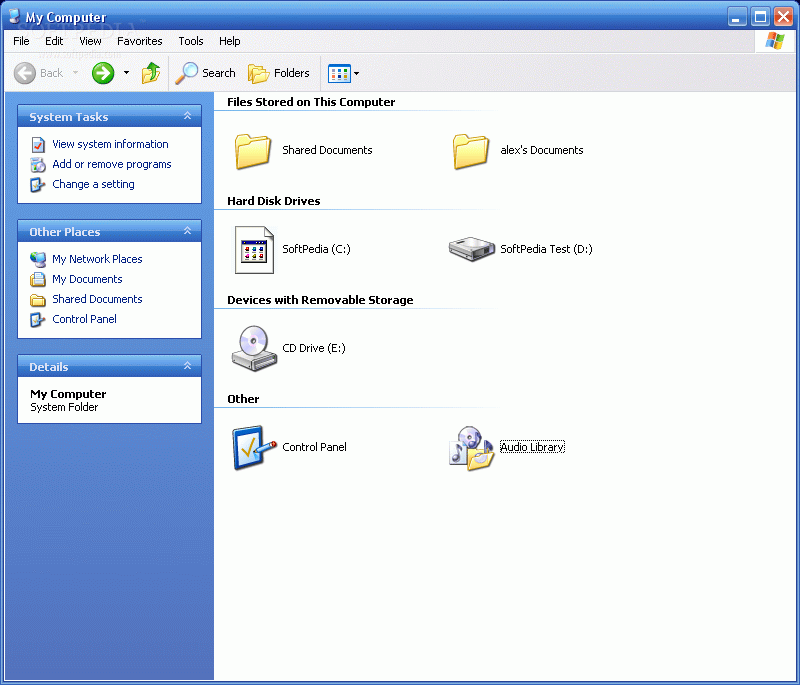Viewport: 800px width, 685px height.
Task: Open the Tools menu
Action: pos(191,41)
